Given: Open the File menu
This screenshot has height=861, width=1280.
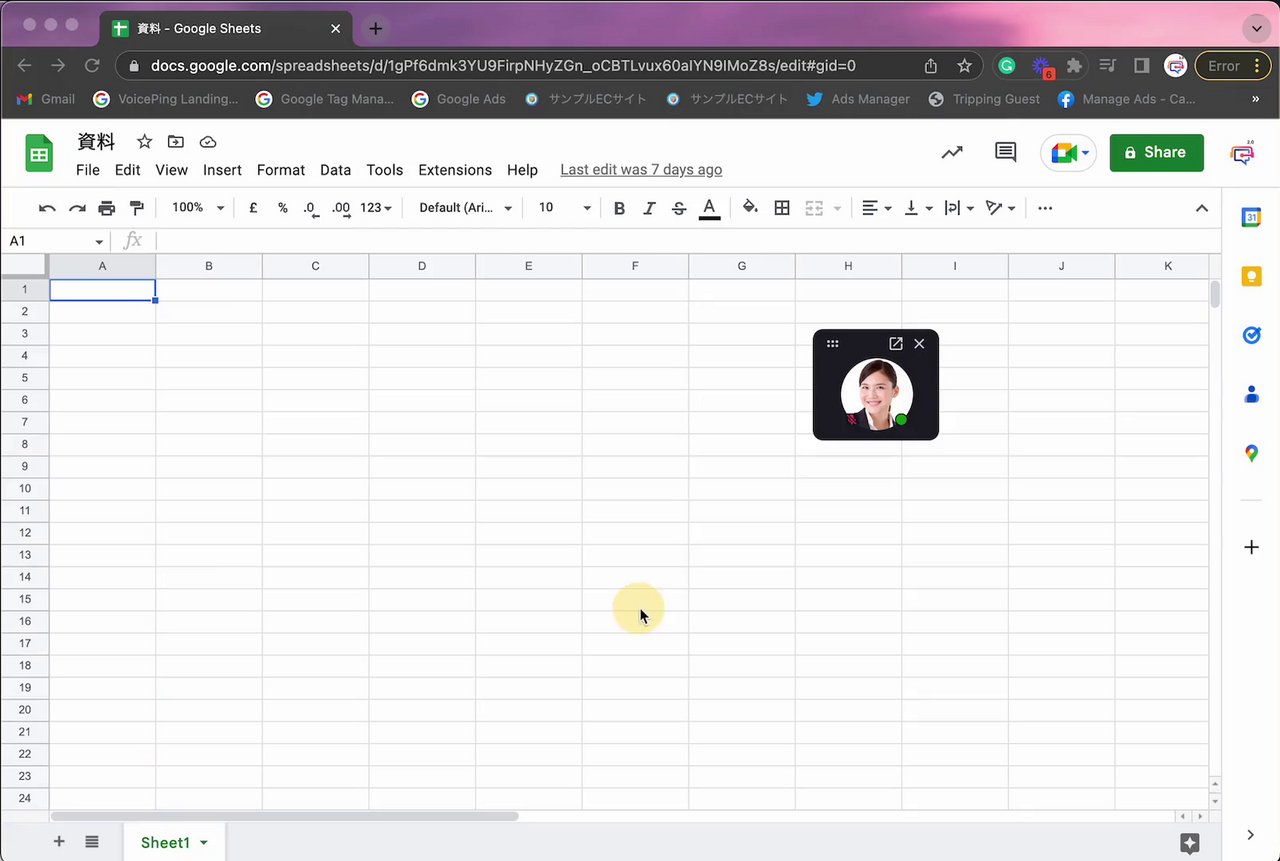Looking at the screenshot, I should tap(88, 170).
